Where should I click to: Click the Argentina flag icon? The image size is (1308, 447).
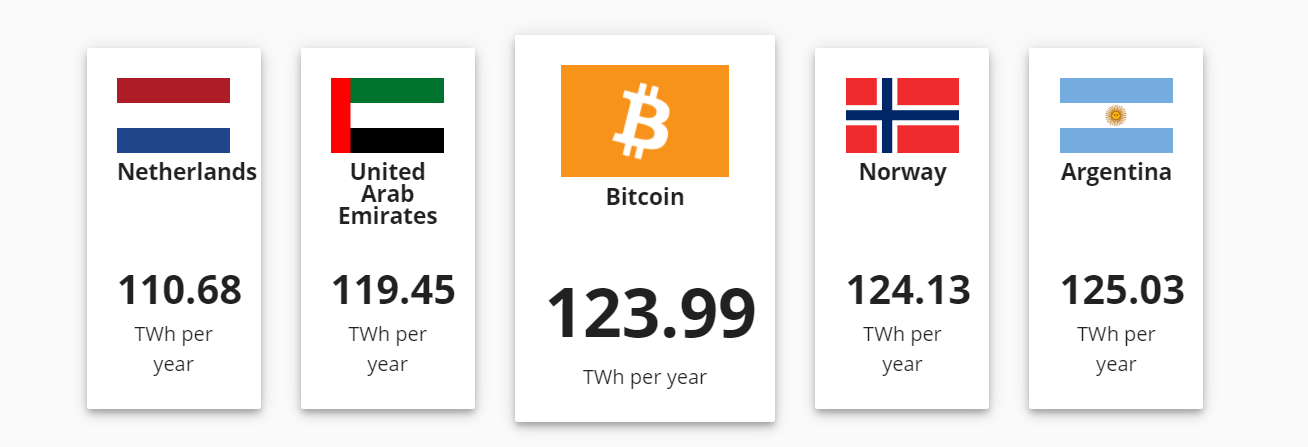tap(1116, 115)
